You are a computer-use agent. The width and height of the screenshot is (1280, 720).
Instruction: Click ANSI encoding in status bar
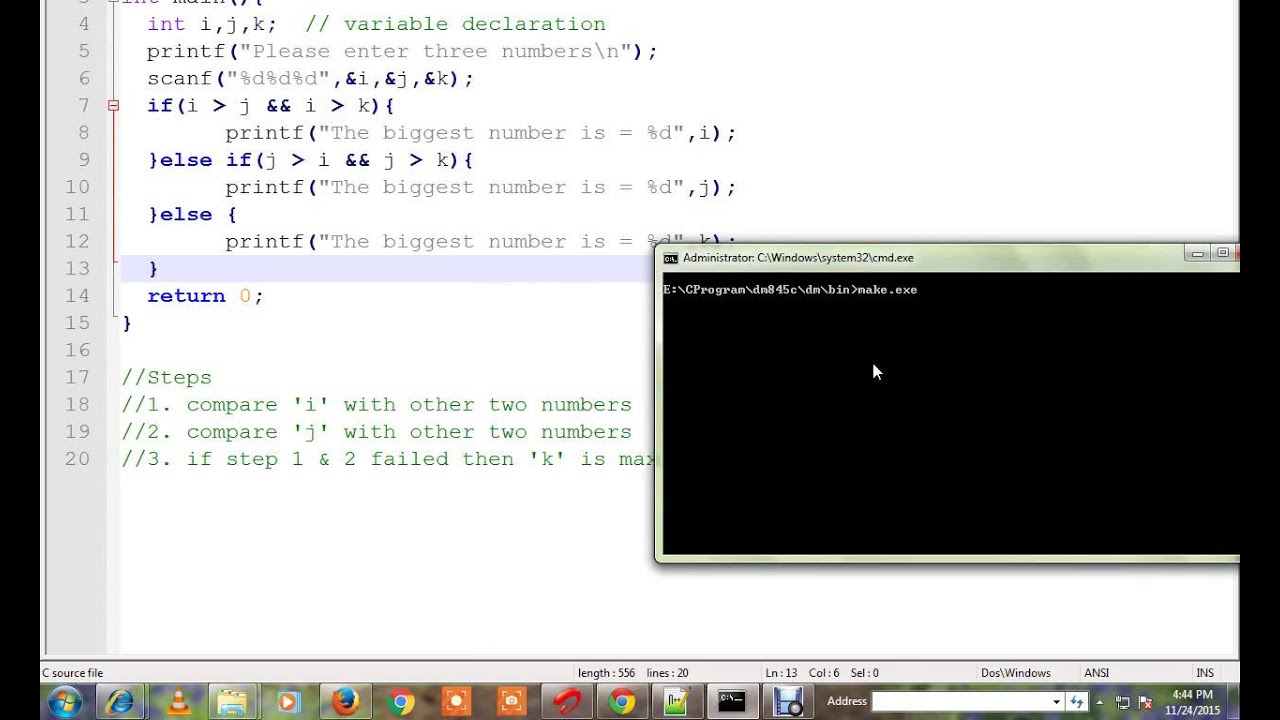point(1096,673)
